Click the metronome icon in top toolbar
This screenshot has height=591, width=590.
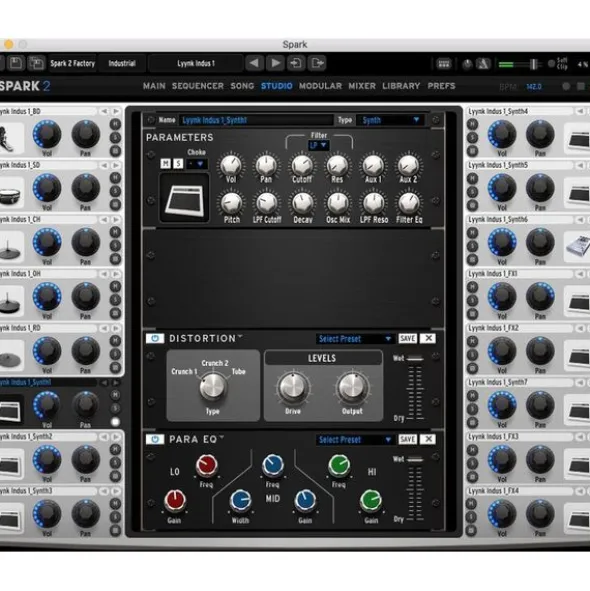pos(484,64)
